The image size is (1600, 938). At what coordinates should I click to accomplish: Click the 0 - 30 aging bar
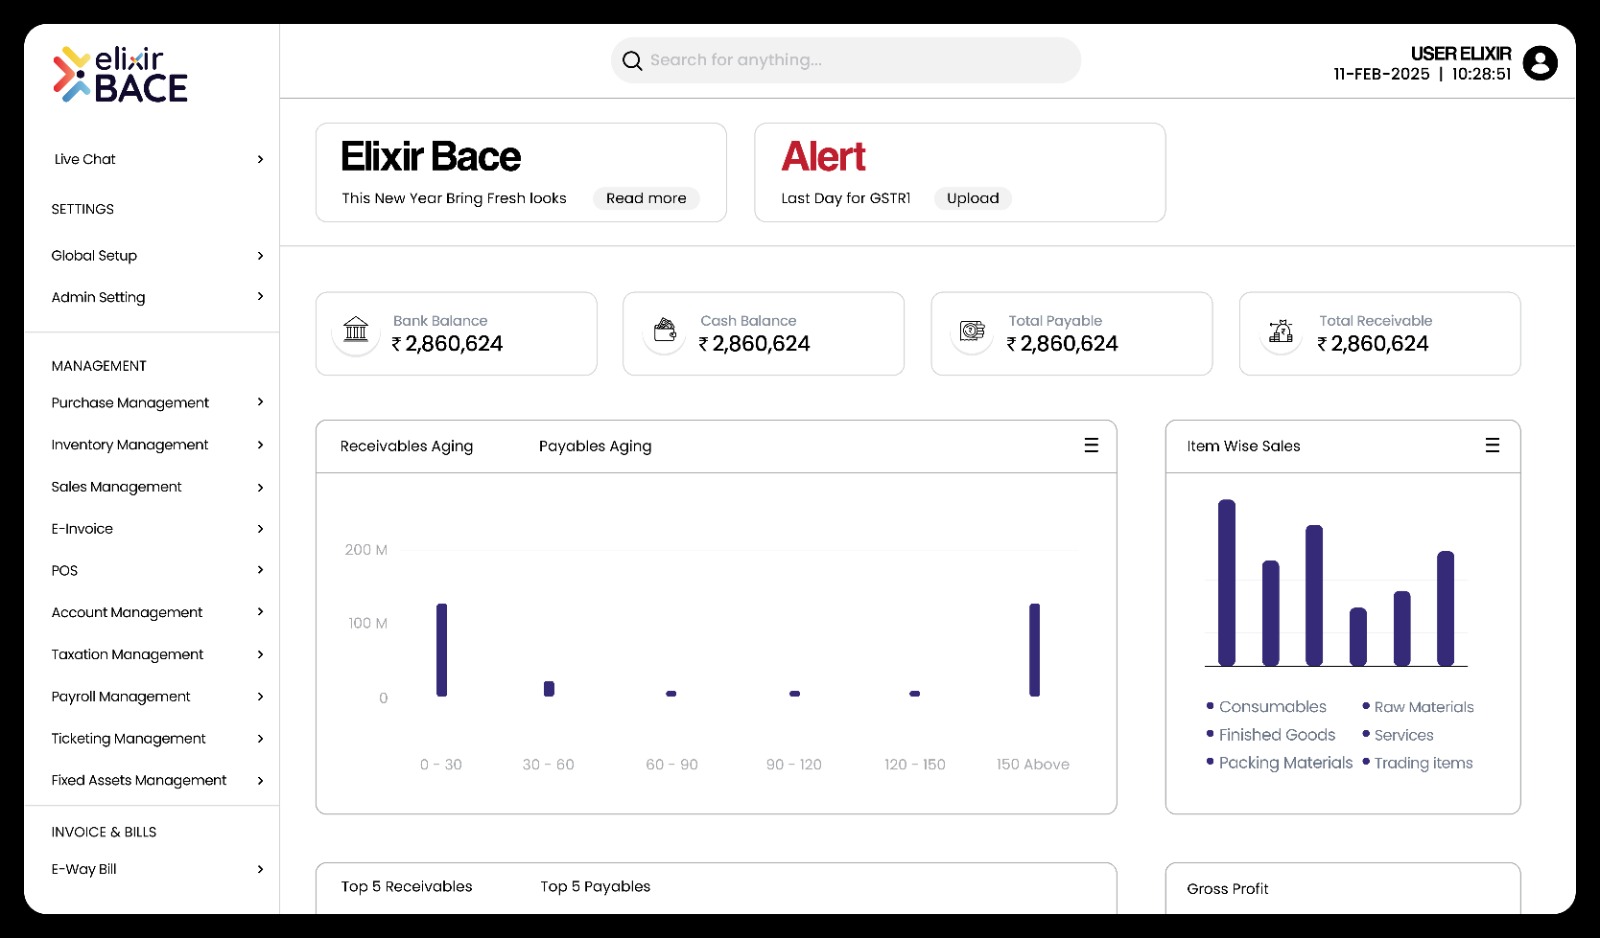(x=442, y=650)
